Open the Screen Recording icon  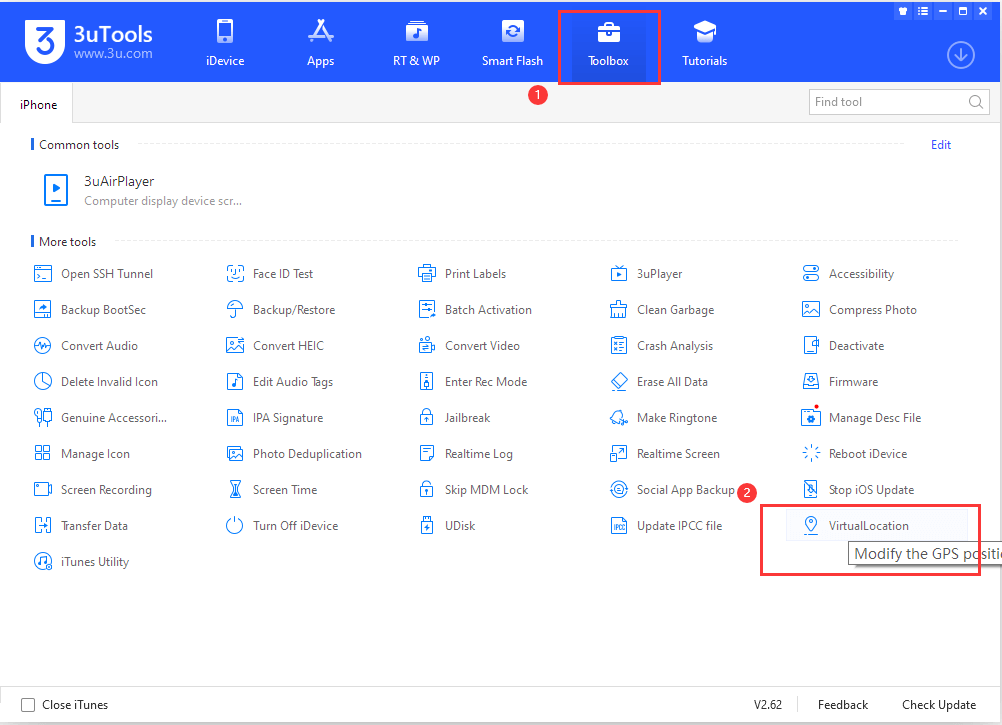(43, 490)
